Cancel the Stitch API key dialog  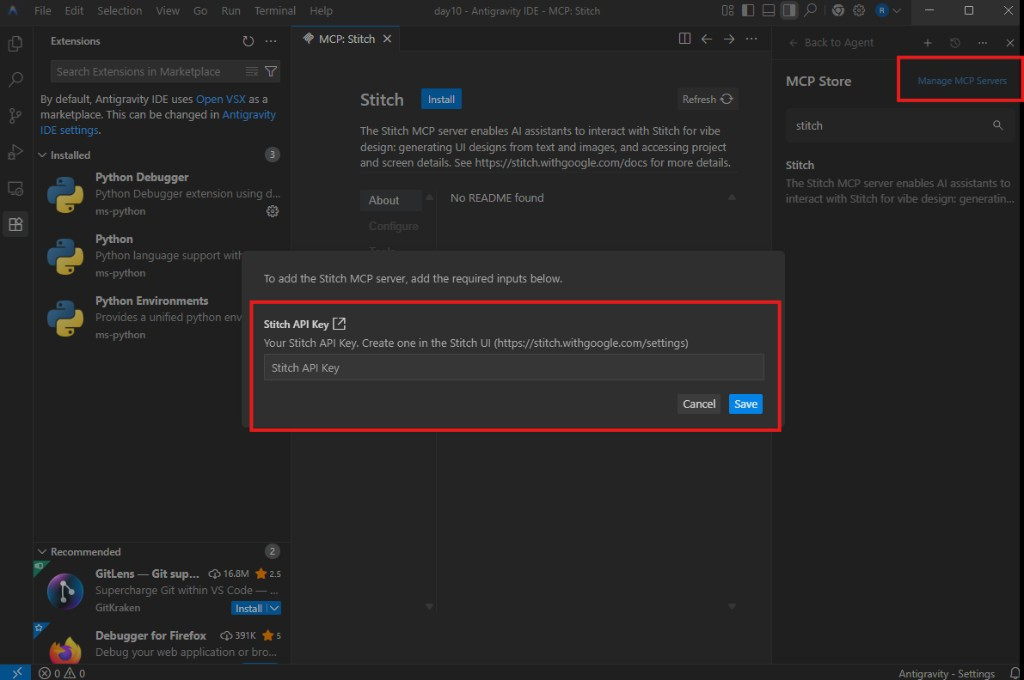click(x=699, y=404)
